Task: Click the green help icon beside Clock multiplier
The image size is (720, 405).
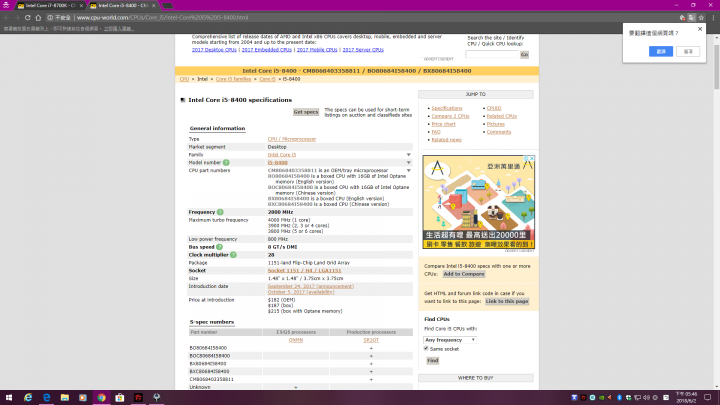Action: tap(233, 255)
